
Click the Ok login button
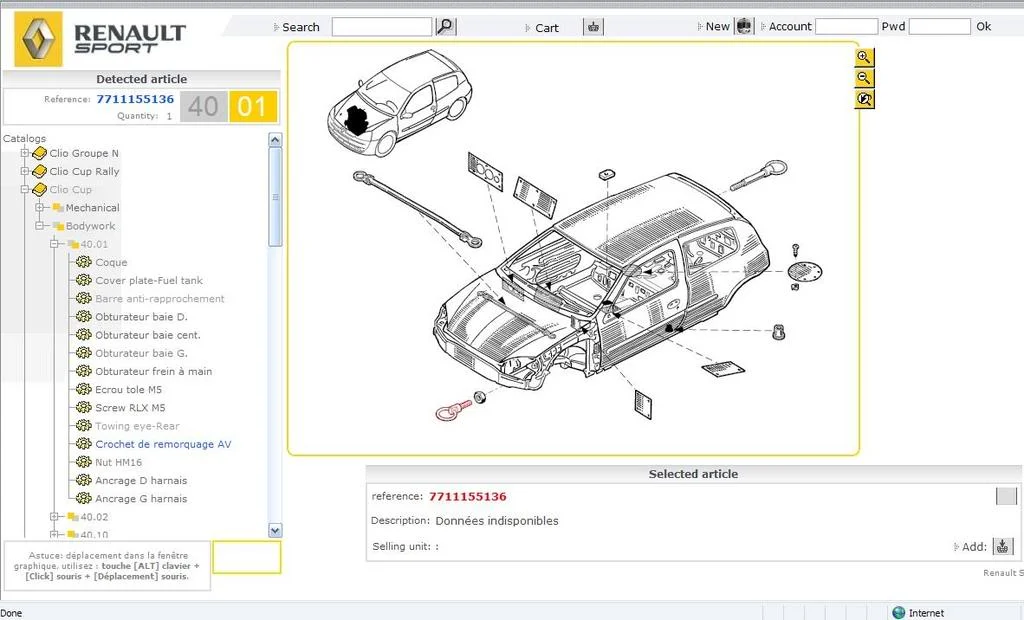[984, 26]
